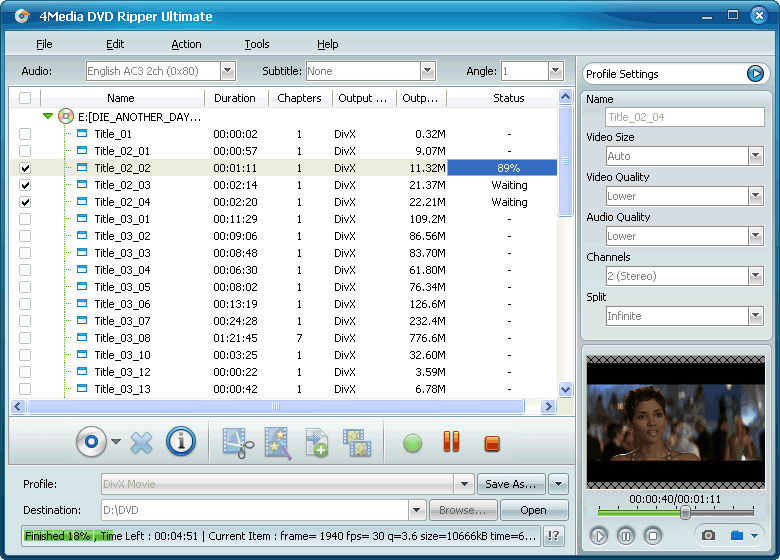Open the Tools menu
The image size is (780, 560).
point(257,44)
